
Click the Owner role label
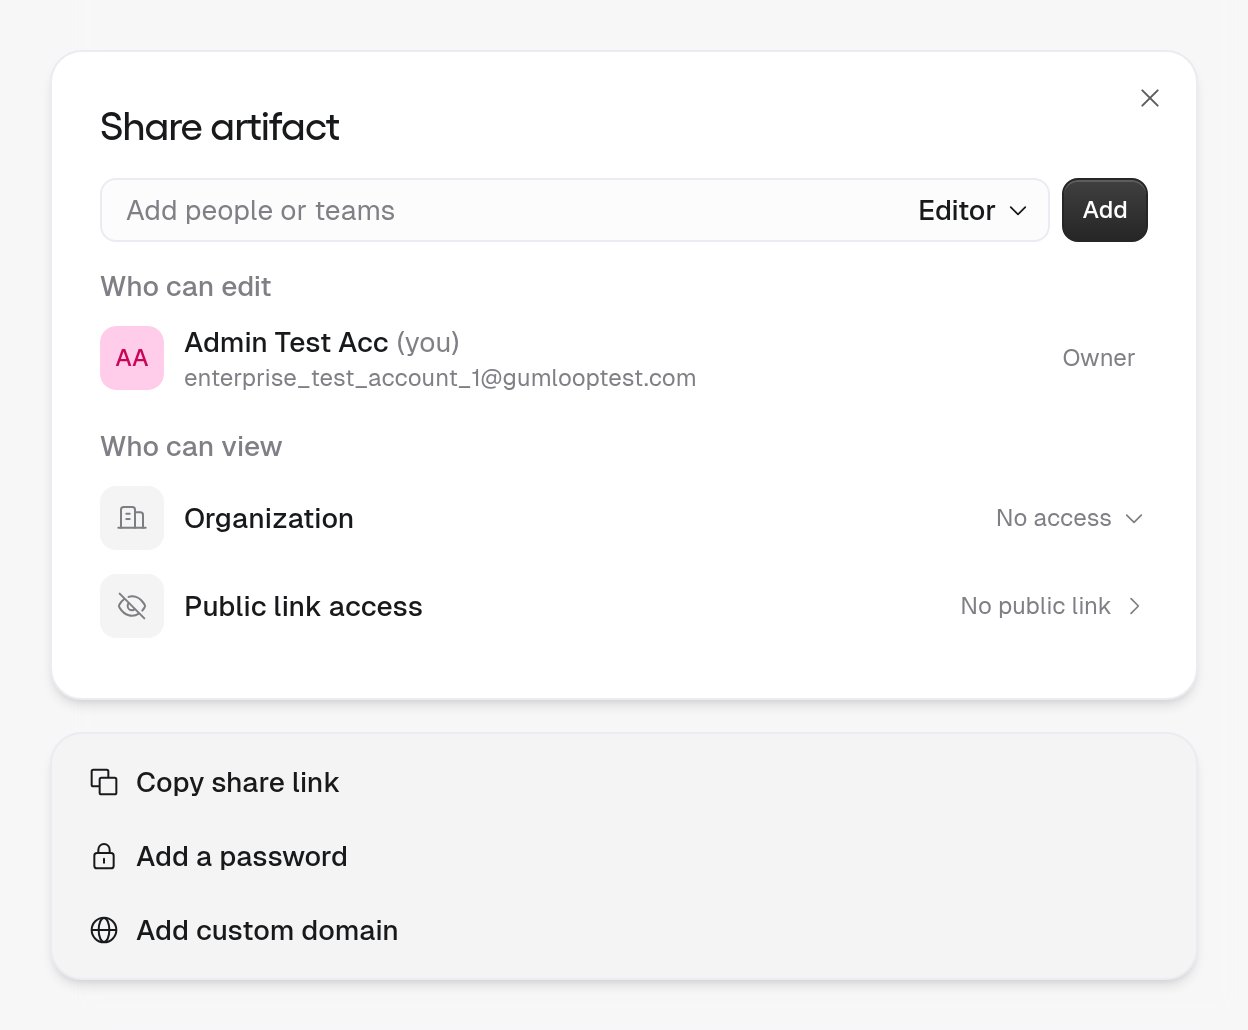[x=1098, y=358]
